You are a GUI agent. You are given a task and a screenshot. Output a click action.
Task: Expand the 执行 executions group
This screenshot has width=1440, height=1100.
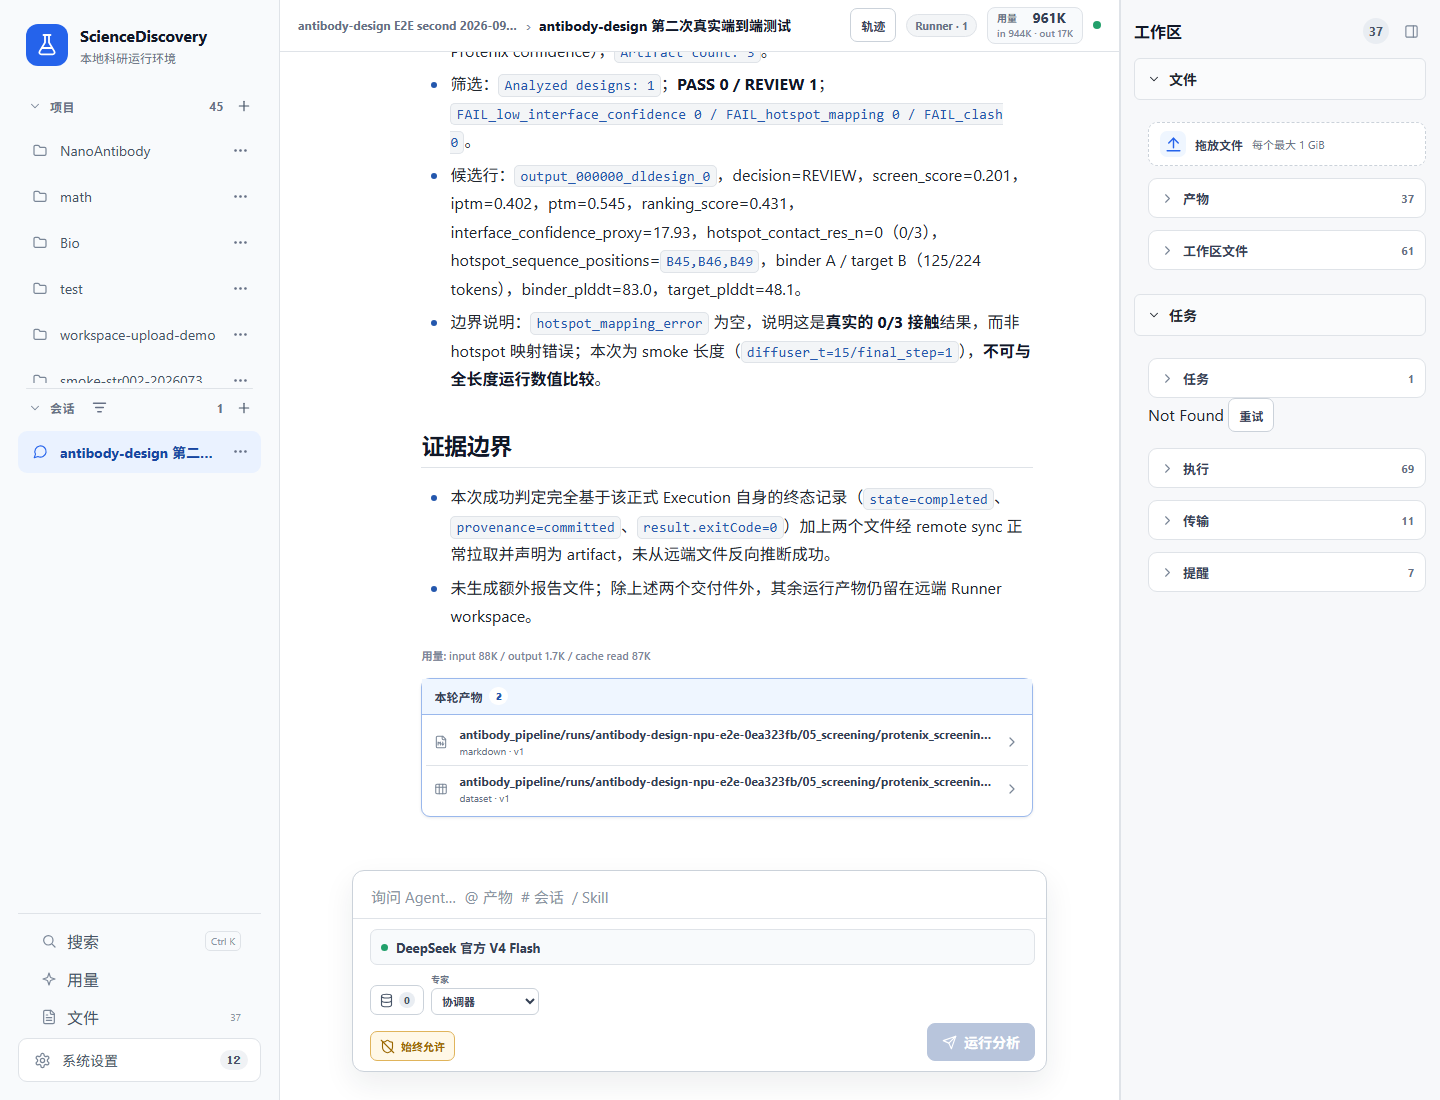point(1287,468)
